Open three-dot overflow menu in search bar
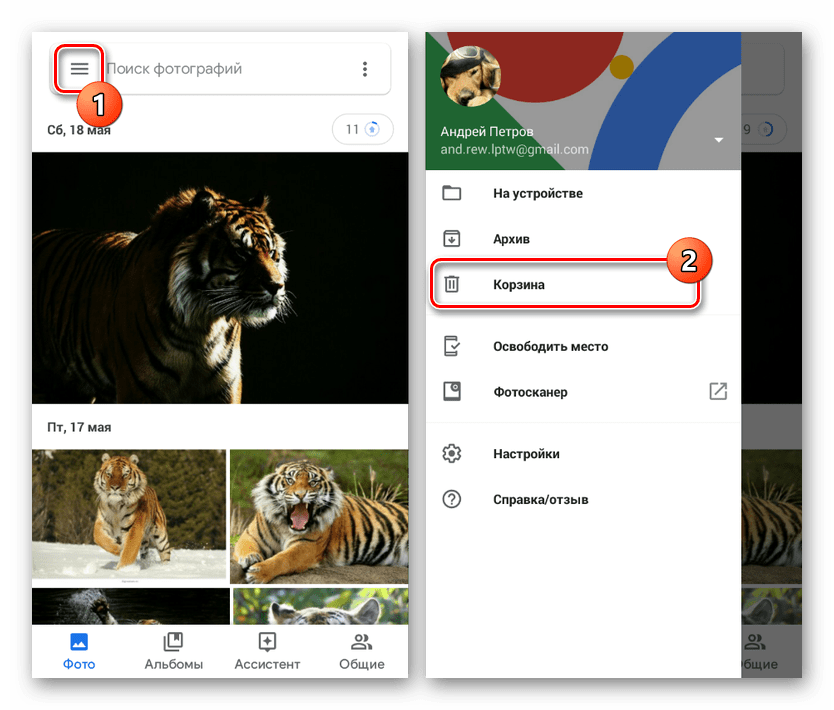 click(x=365, y=69)
